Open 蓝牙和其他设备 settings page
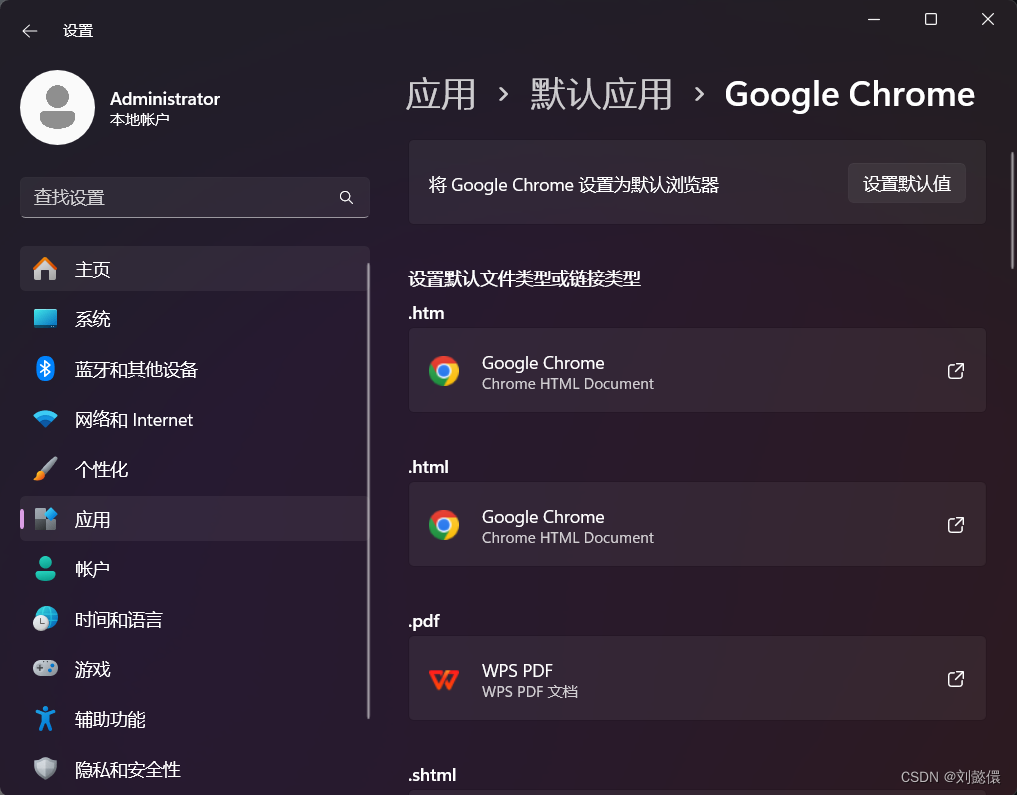This screenshot has height=795, width=1017. [x=195, y=369]
